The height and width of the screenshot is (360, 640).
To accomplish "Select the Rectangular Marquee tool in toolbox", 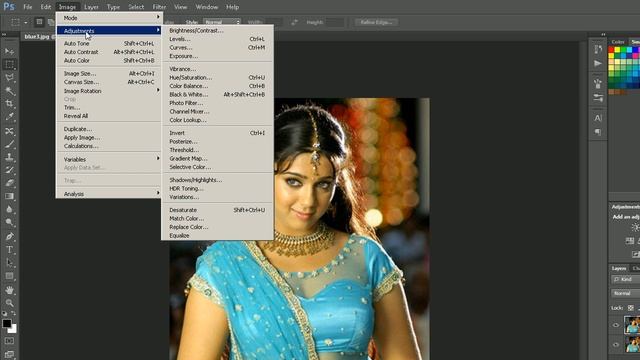I will point(9,64).
